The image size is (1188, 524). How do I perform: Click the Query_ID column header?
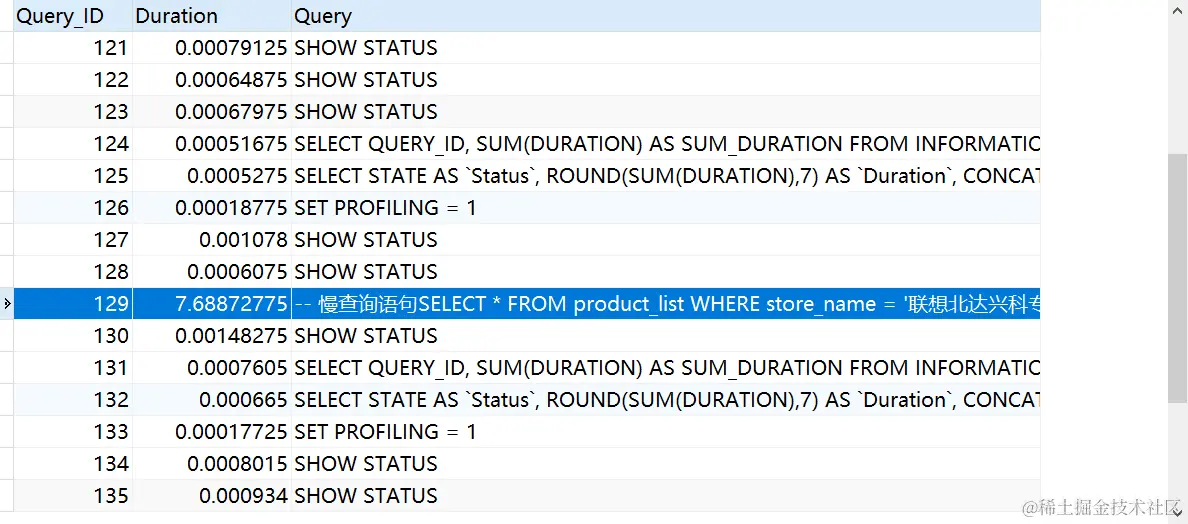[x=73, y=16]
